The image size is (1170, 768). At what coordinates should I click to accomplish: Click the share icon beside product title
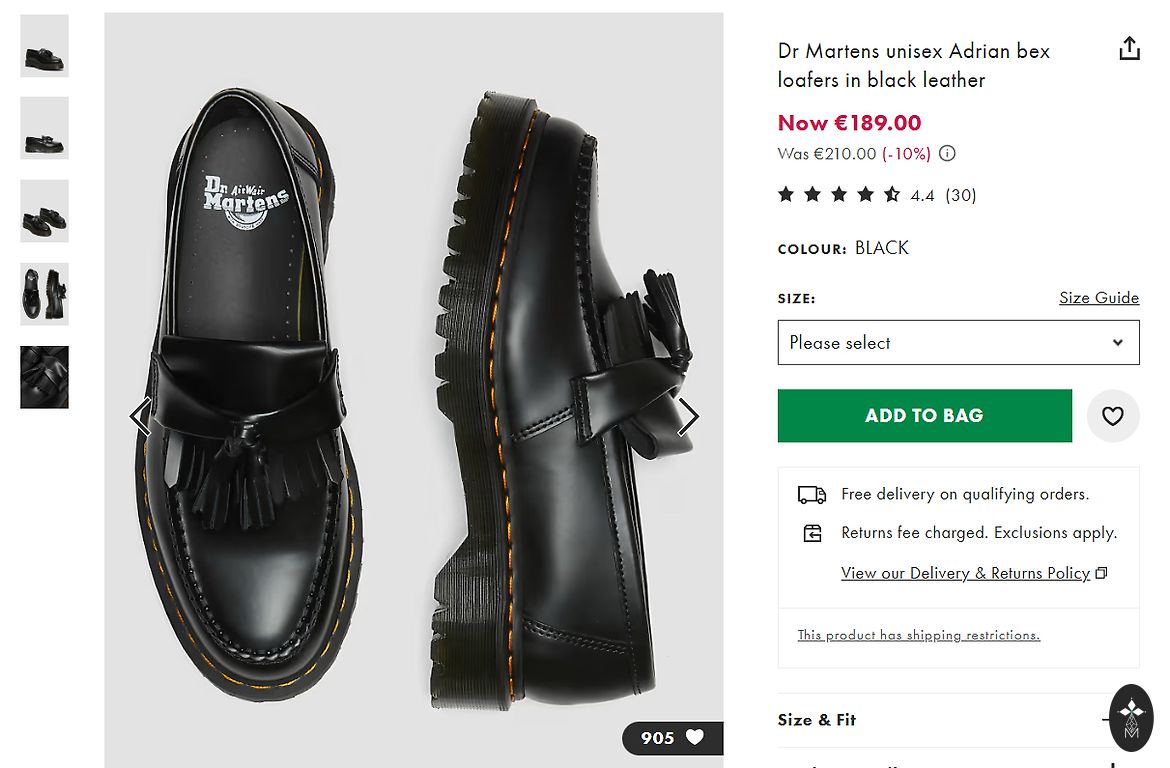(x=1129, y=49)
